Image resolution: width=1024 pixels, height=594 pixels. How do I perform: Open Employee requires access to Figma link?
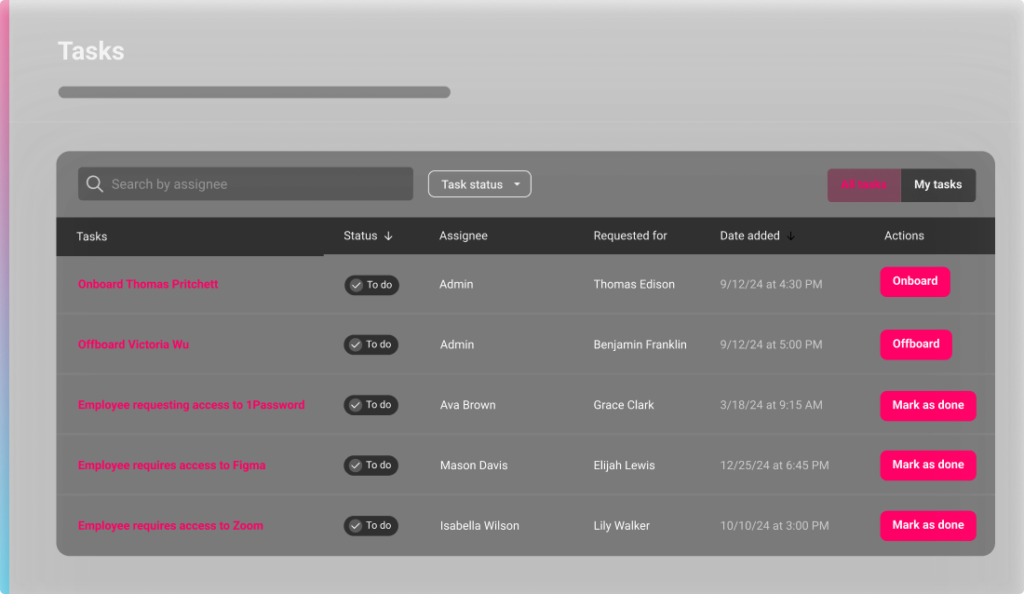[x=172, y=465]
